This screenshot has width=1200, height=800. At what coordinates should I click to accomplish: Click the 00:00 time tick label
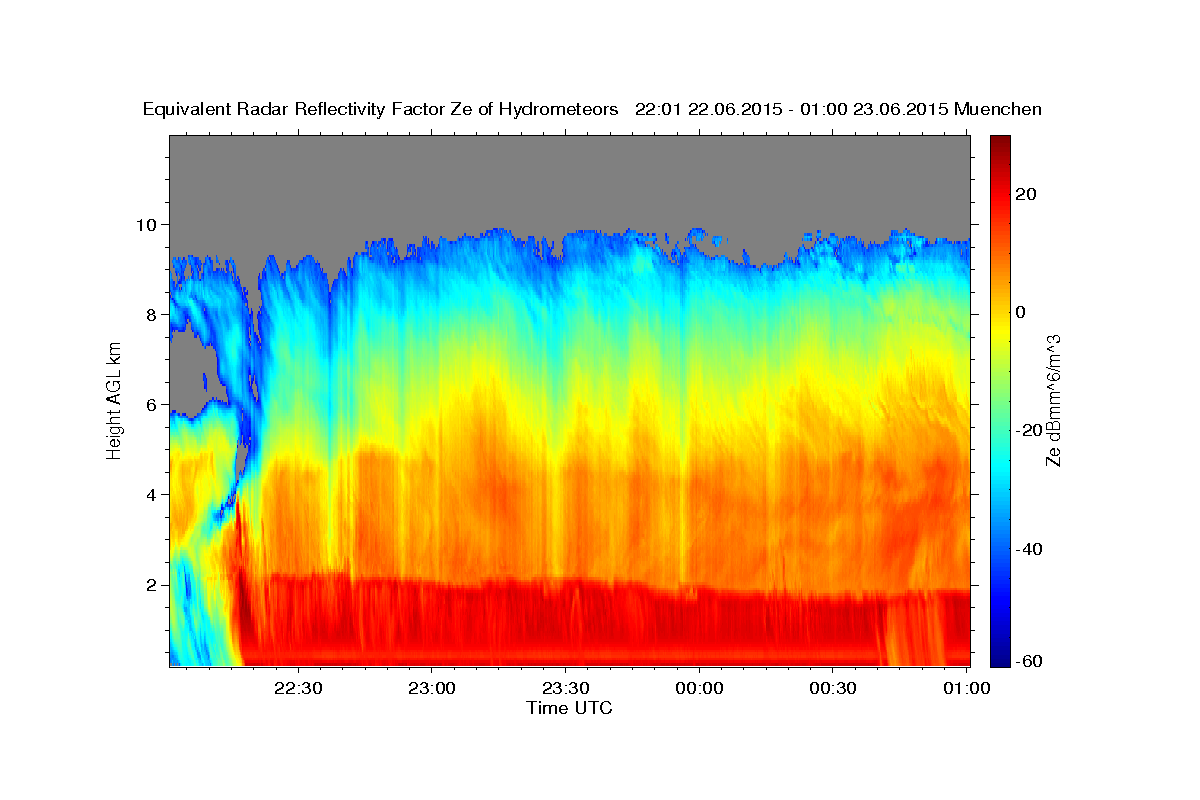698,689
